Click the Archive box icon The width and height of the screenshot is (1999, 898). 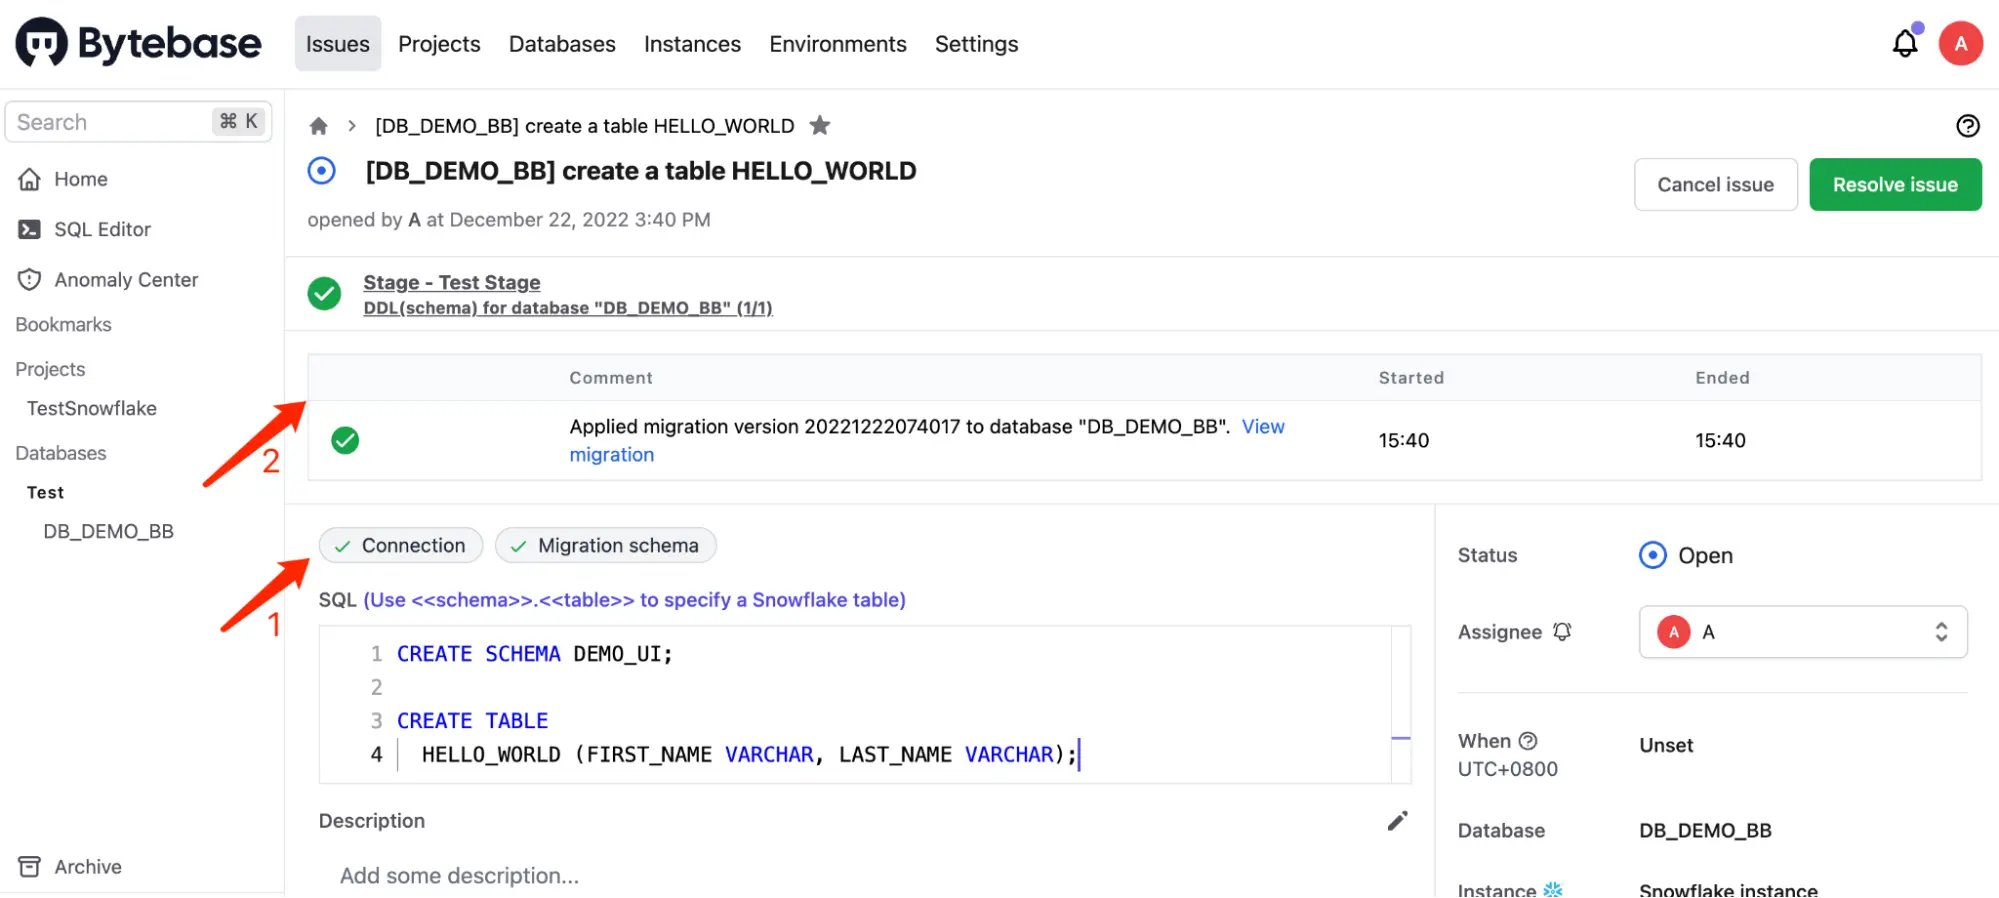tap(30, 867)
